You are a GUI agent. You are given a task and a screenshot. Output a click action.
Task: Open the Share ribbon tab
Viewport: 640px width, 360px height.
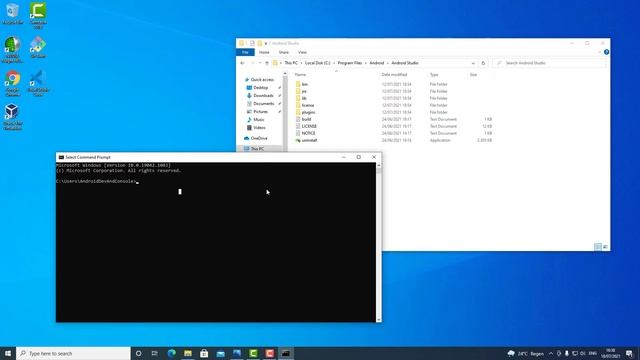284,52
